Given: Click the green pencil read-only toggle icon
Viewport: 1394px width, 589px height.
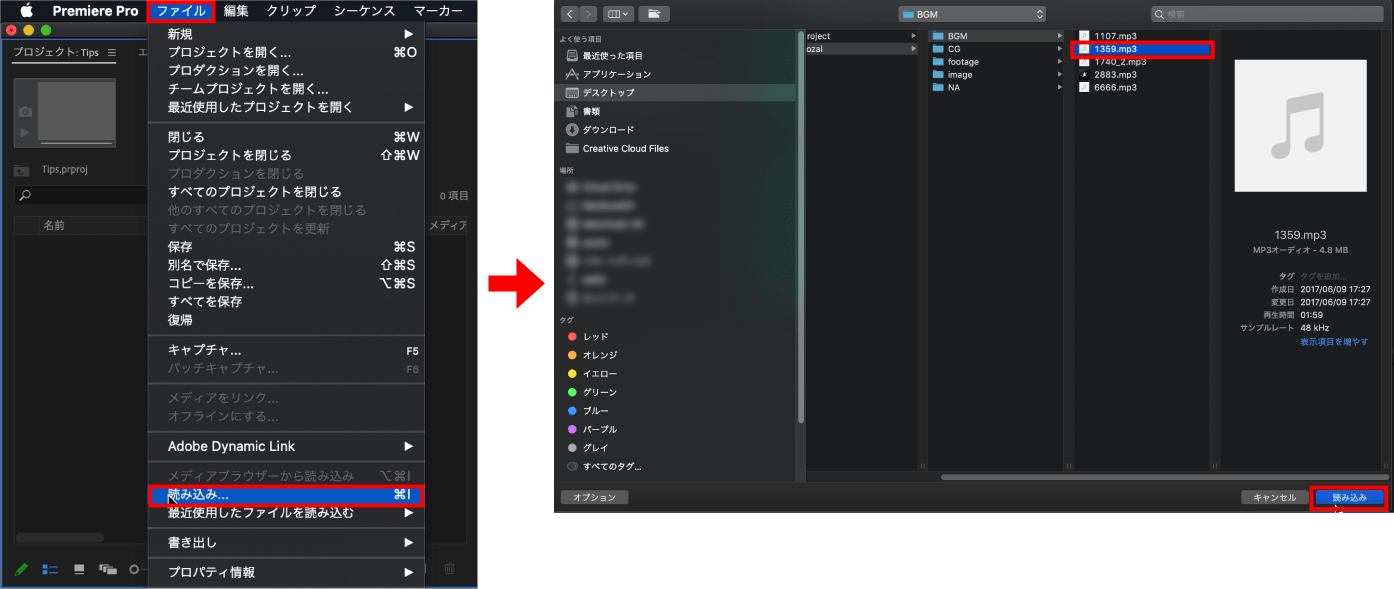Looking at the screenshot, I should pyautogui.click(x=21, y=569).
